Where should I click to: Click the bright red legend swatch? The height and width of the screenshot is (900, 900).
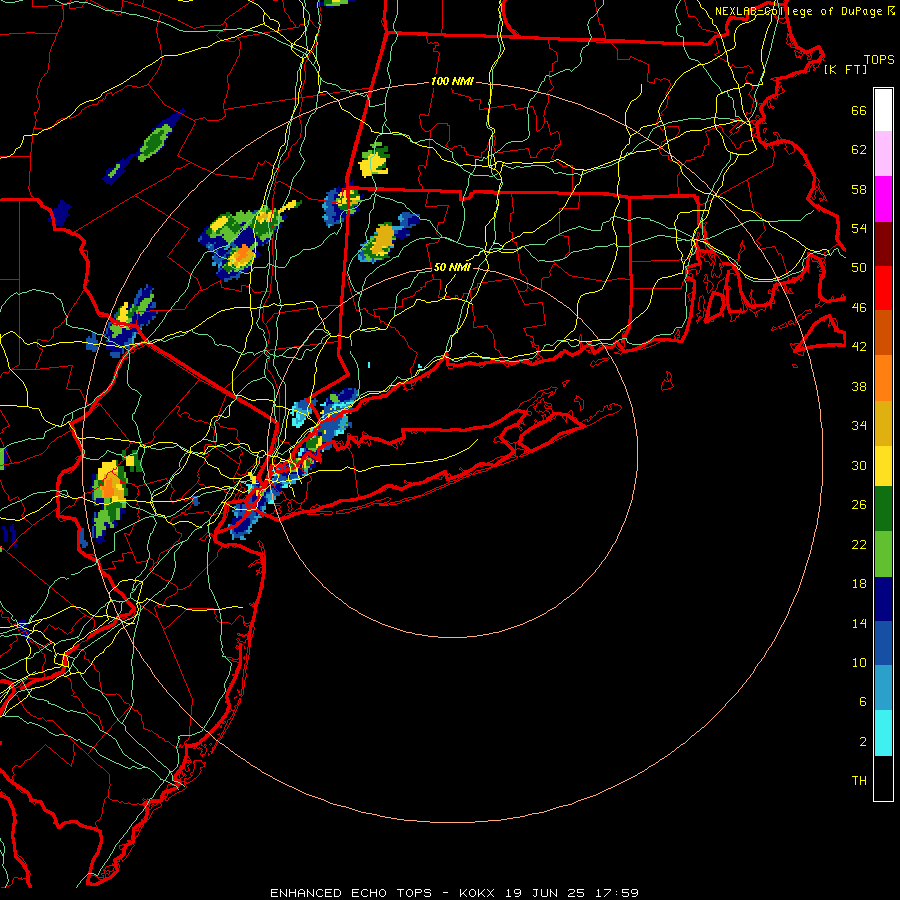883,288
